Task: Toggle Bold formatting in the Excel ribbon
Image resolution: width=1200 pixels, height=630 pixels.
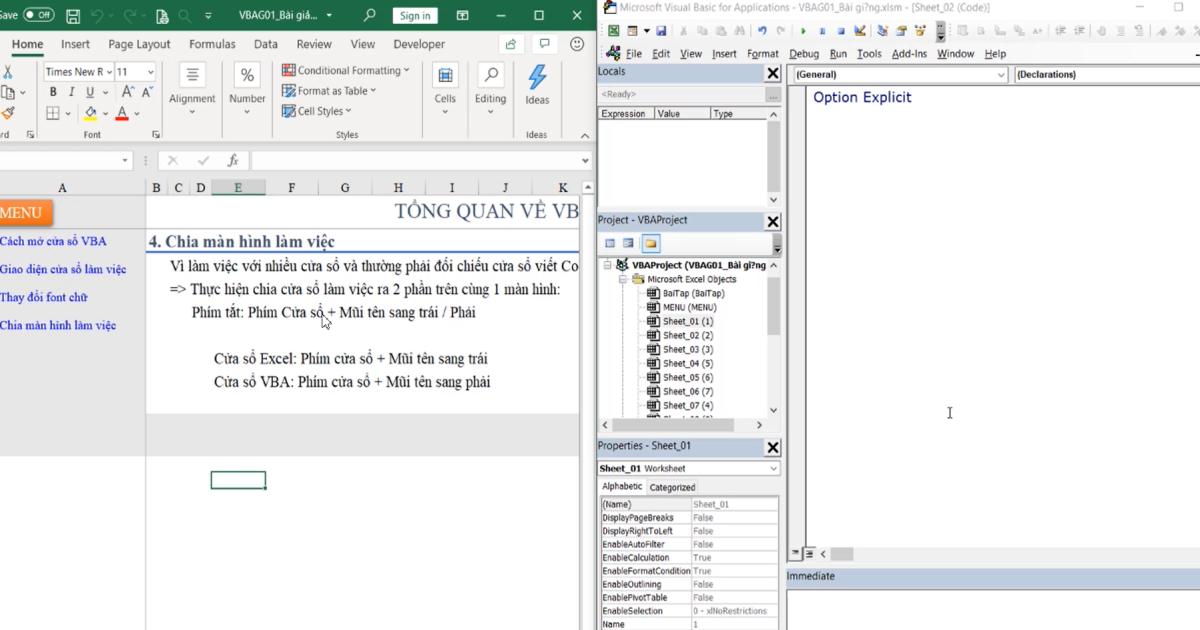Action: [52, 91]
